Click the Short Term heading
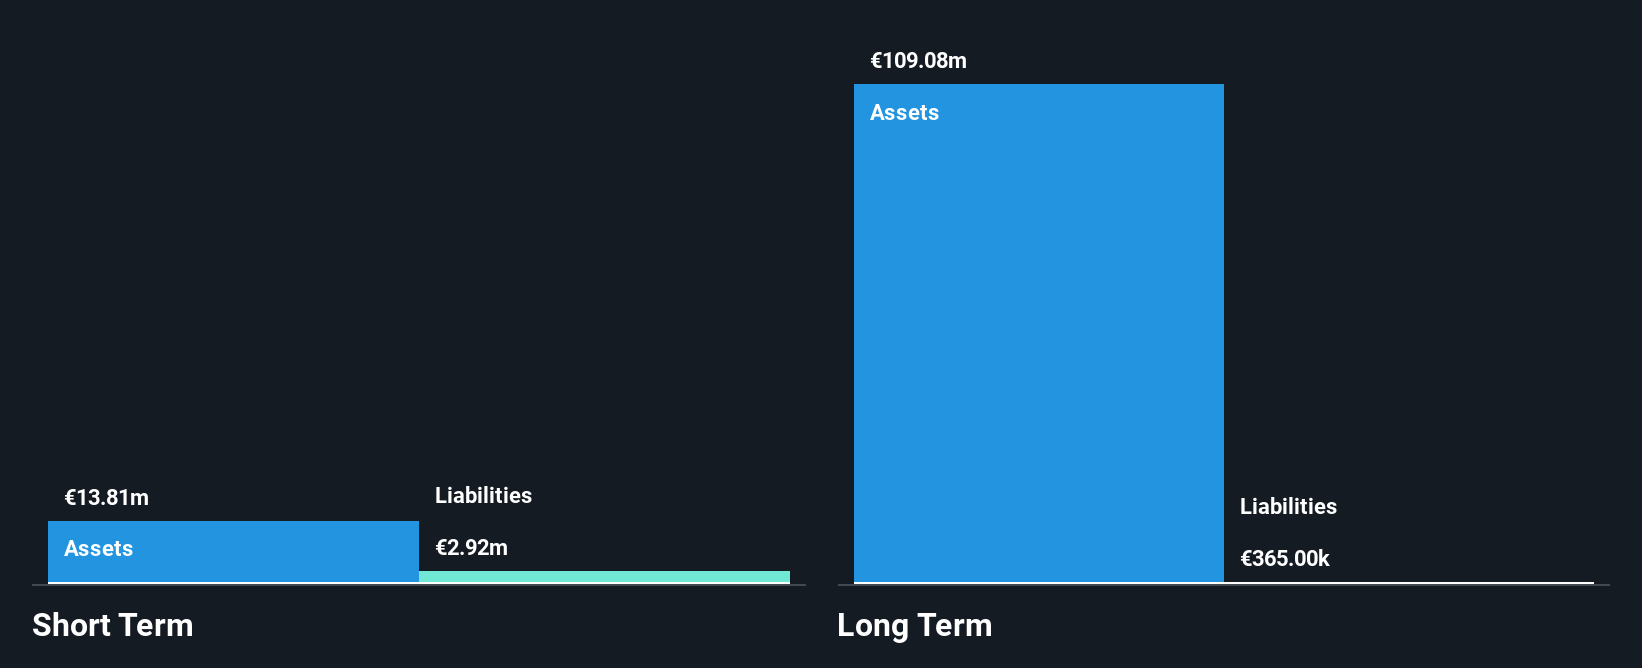1642x668 pixels. tap(113, 626)
